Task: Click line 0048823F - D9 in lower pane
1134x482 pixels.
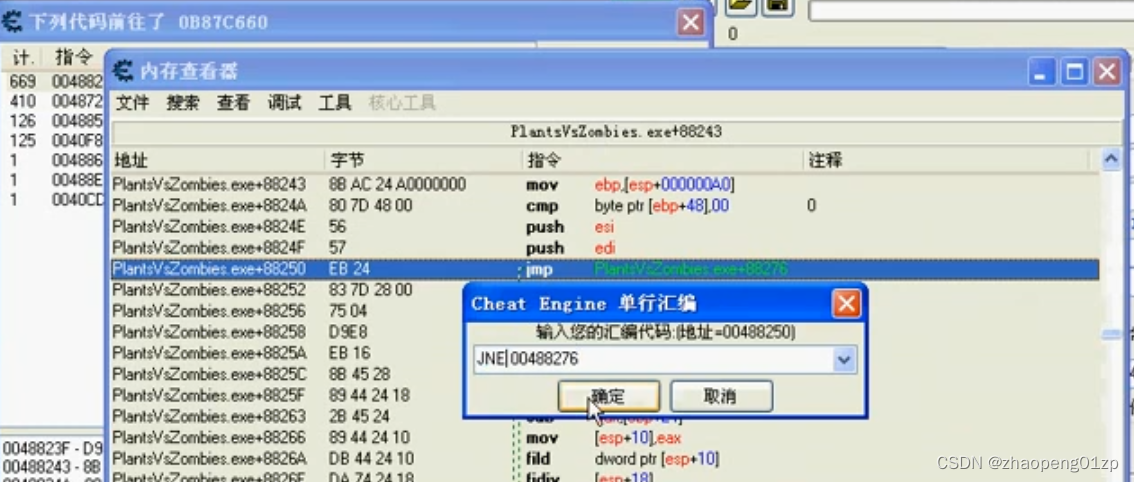Action: tap(53, 449)
